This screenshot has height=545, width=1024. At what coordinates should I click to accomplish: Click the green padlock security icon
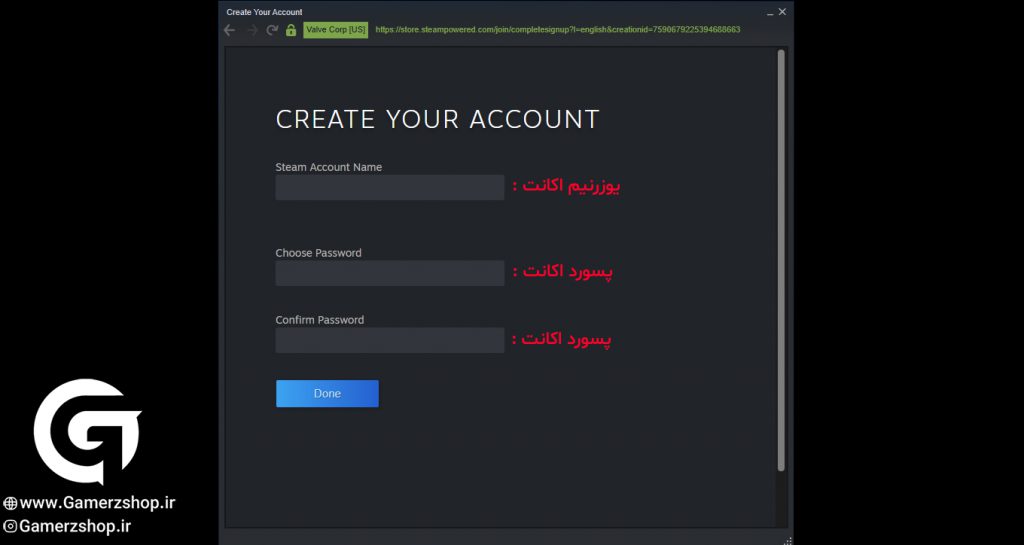[291, 30]
